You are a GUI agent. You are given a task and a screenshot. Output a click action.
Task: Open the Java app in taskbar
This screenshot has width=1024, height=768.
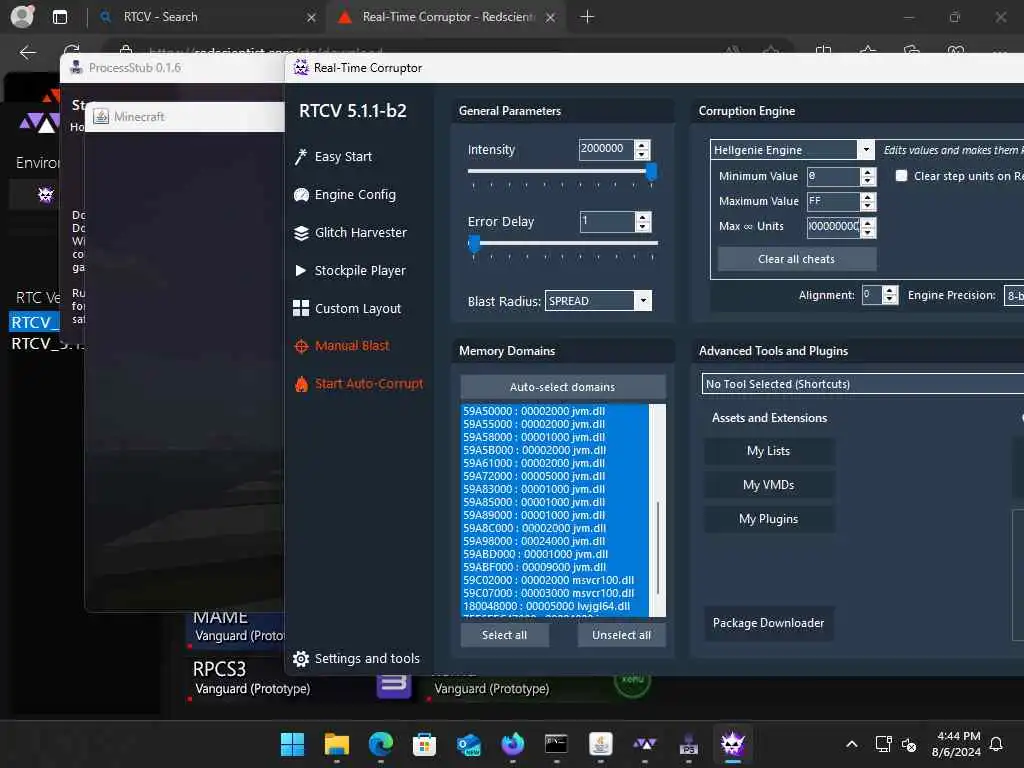(601, 744)
